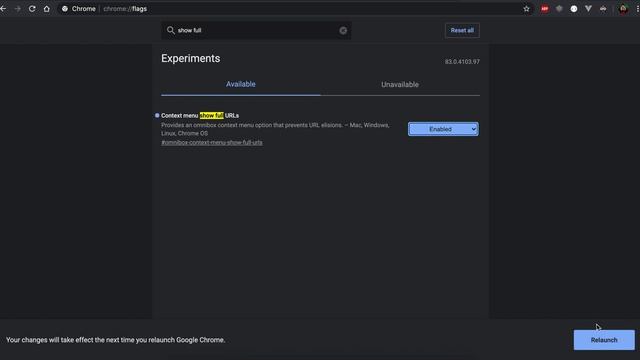Viewport: 640px width, 360px height.
Task: Bookmark this page with the star icon
Action: click(527, 9)
